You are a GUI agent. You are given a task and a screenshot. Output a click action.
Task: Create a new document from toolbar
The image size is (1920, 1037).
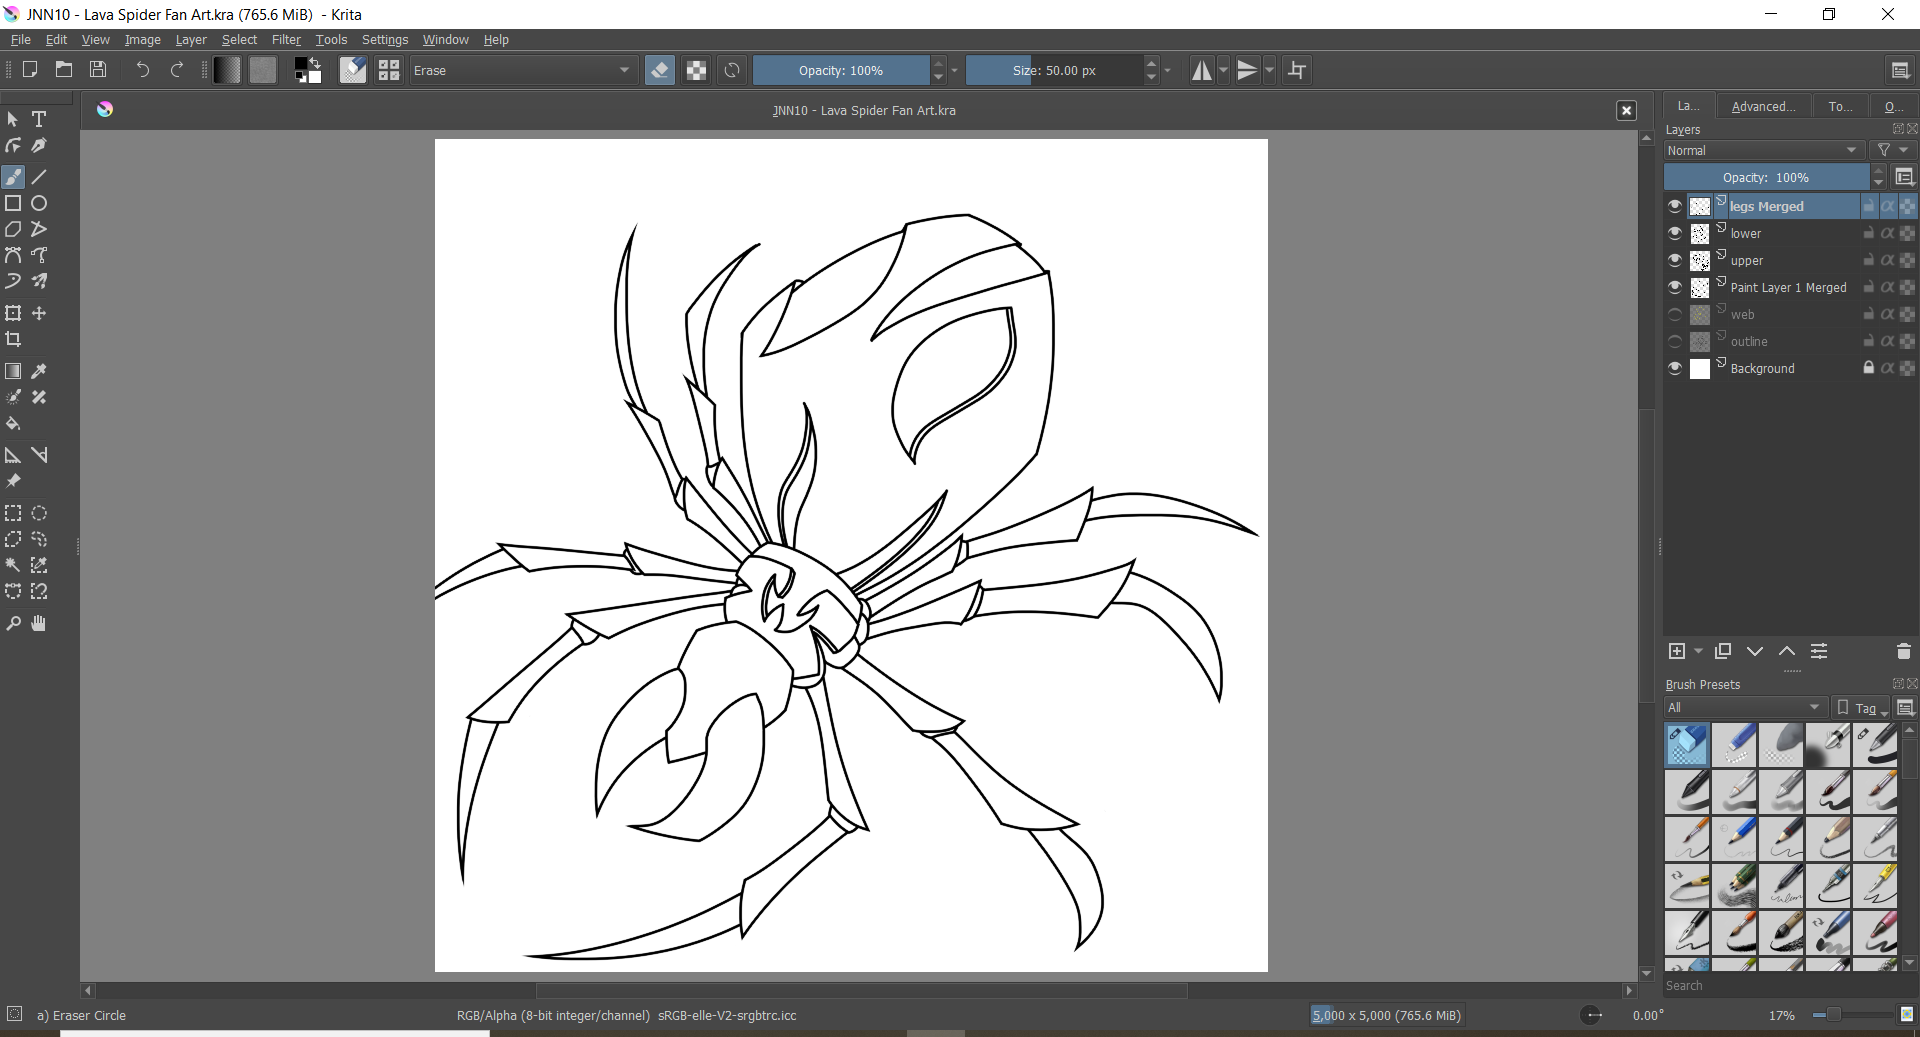click(30, 70)
